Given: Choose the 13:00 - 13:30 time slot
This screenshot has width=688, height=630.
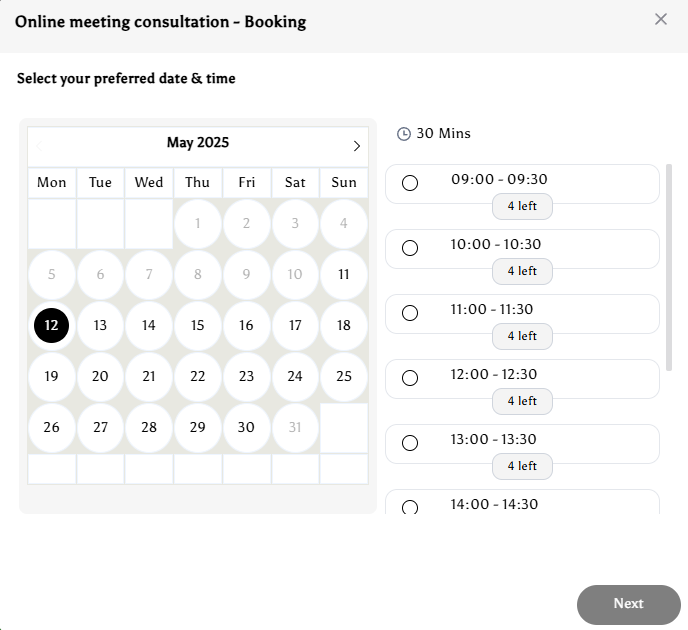Looking at the screenshot, I should pyautogui.click(x=410, y=443).
